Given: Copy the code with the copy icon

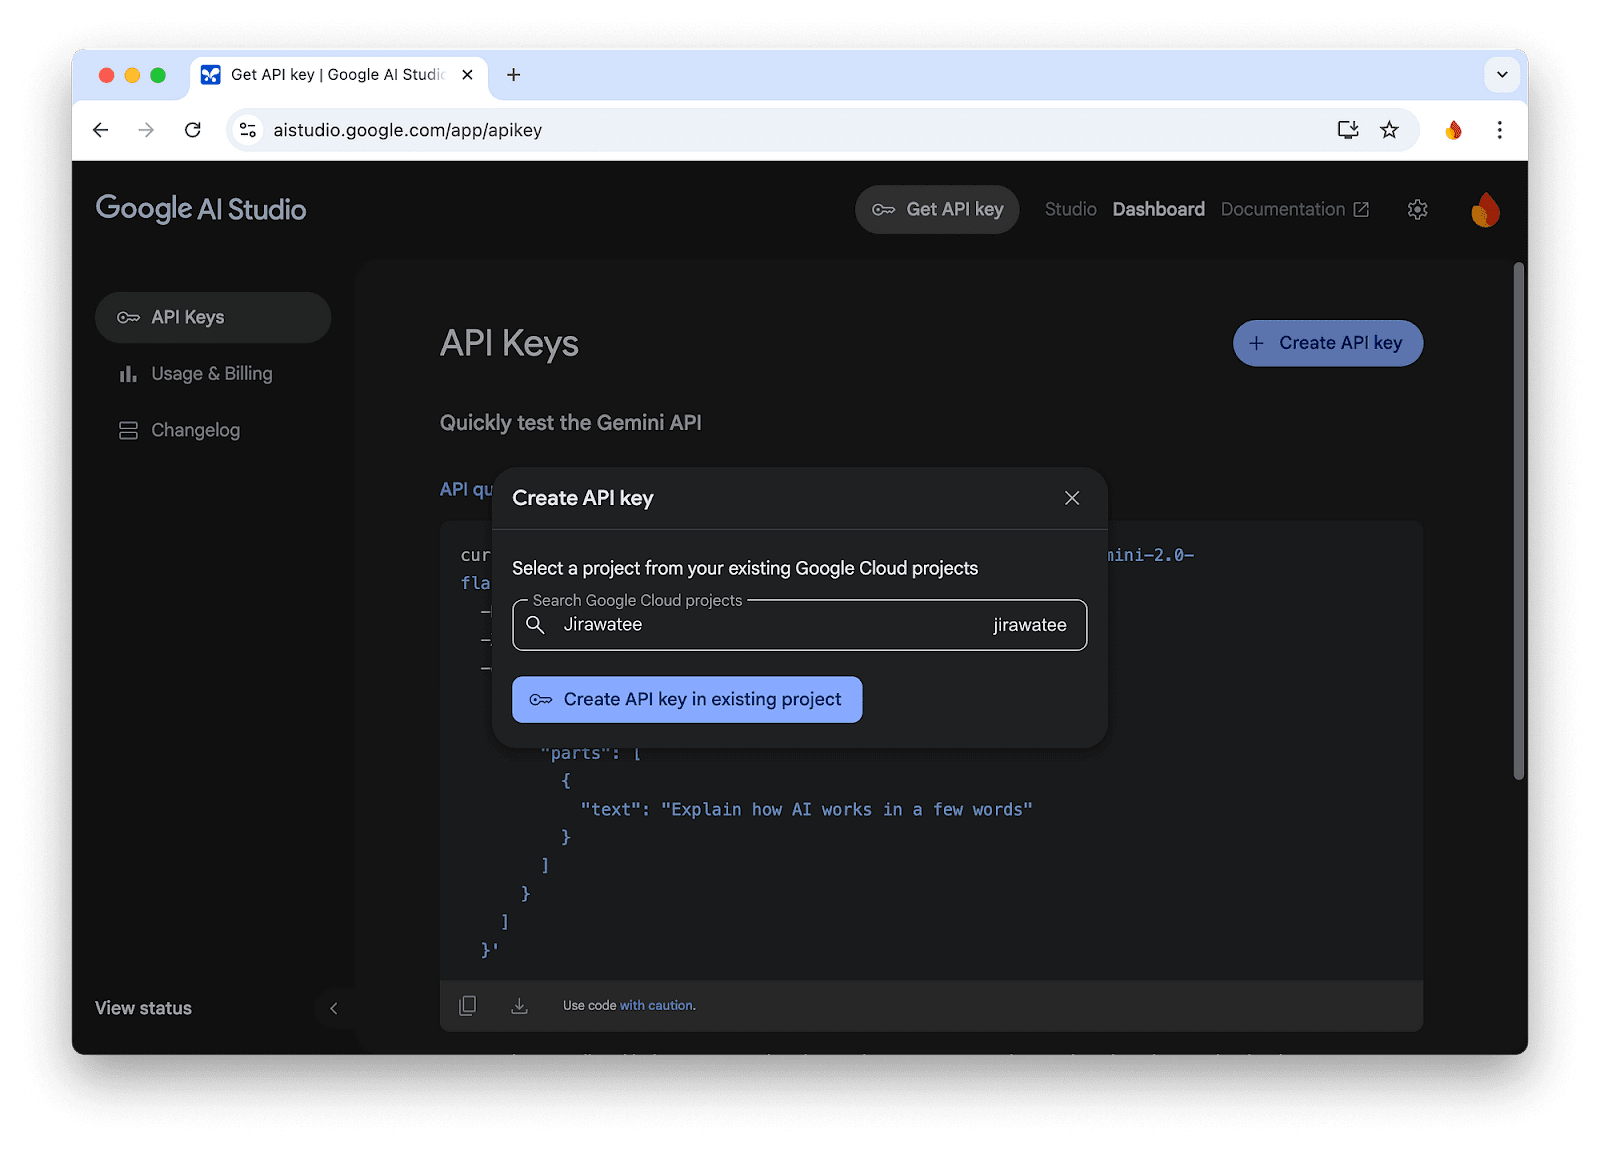Looking at the screenshot, I should tap(467, 1006).
